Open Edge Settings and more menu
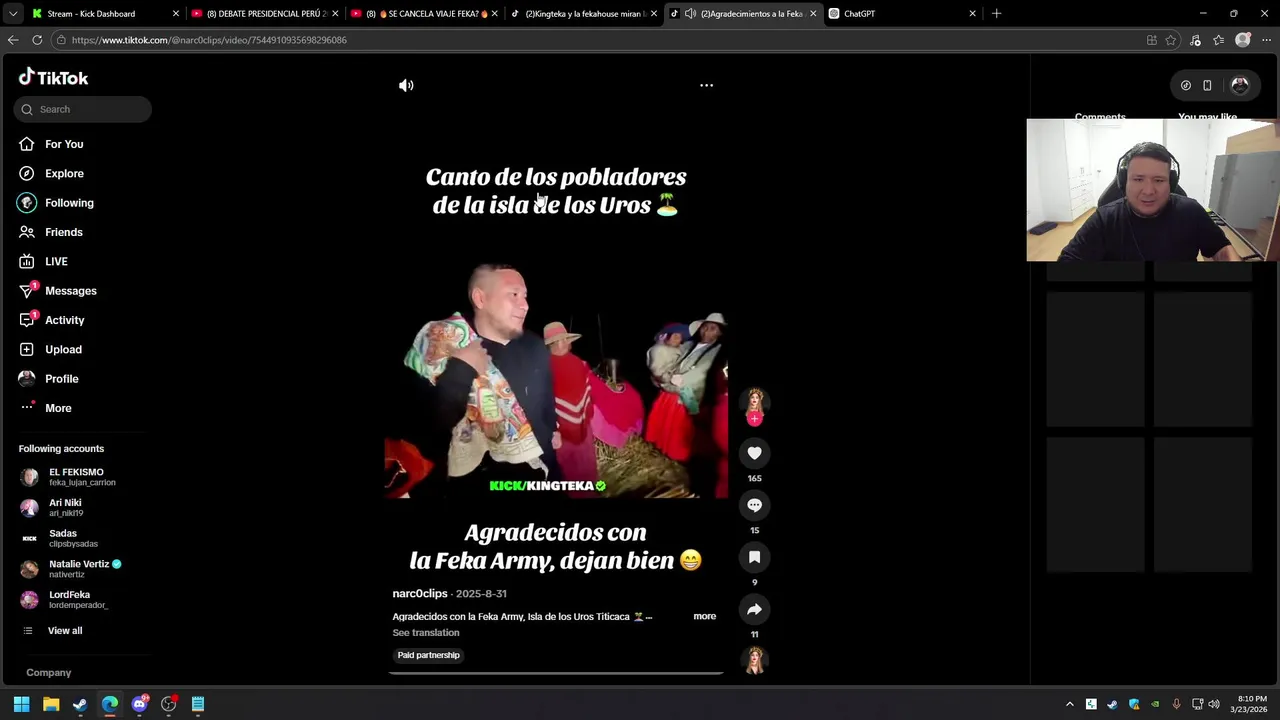This screenshot has width=1280, height=720. click(x=1267, y=40)
